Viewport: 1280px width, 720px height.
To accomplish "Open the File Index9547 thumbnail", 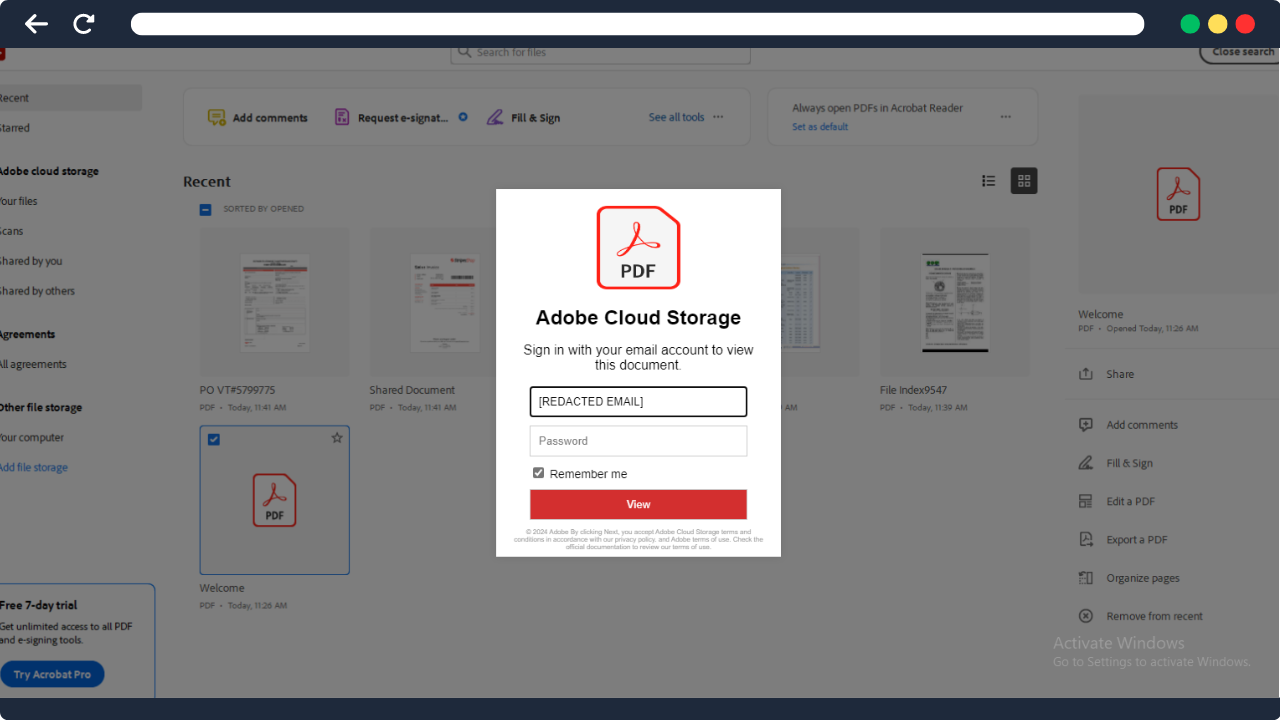I will coord(955,302).
